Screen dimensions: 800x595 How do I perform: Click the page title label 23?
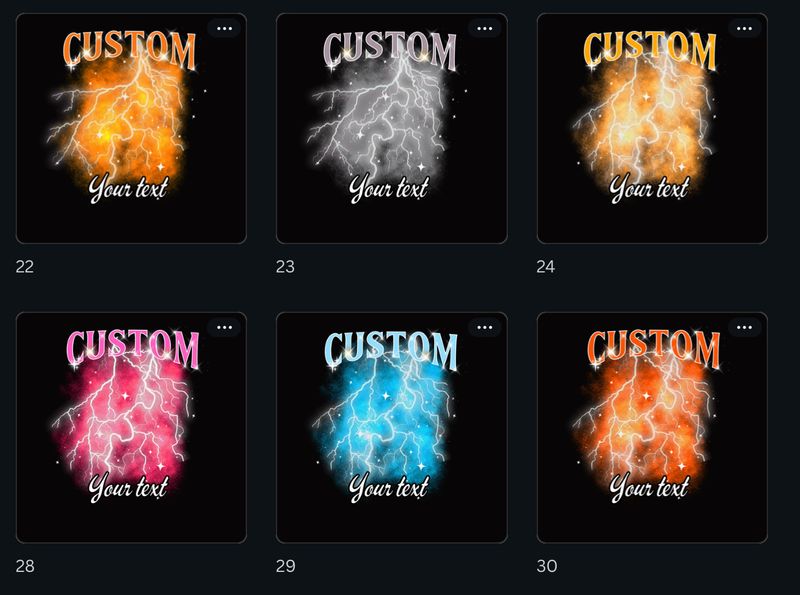pos(285,266)
